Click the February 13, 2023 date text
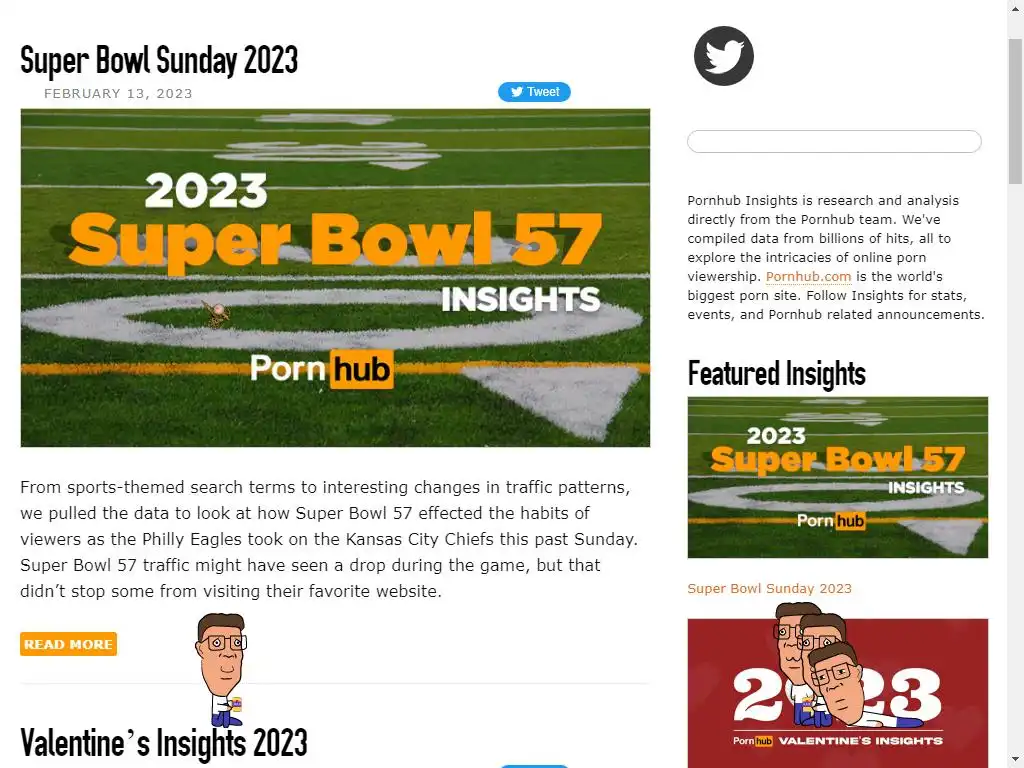Screen dimensions: 1024x768 [118, 93]
